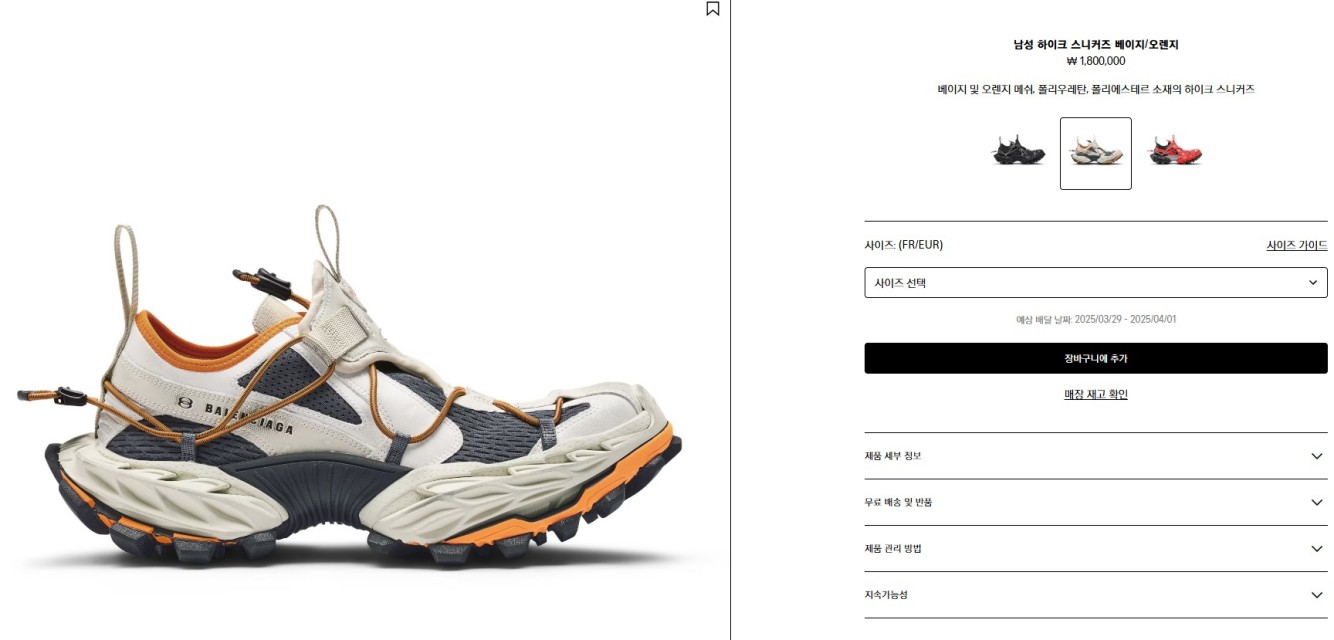1334x640 pixels.
Task: Expand the 제품 세부 정보 section
Action: click(1096, 456)
